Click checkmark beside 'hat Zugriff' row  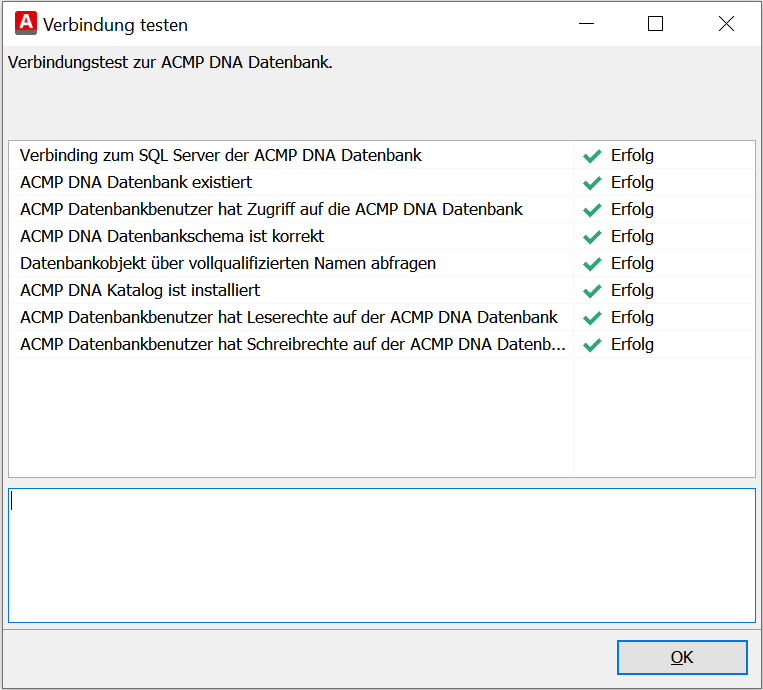coord(592,210)
